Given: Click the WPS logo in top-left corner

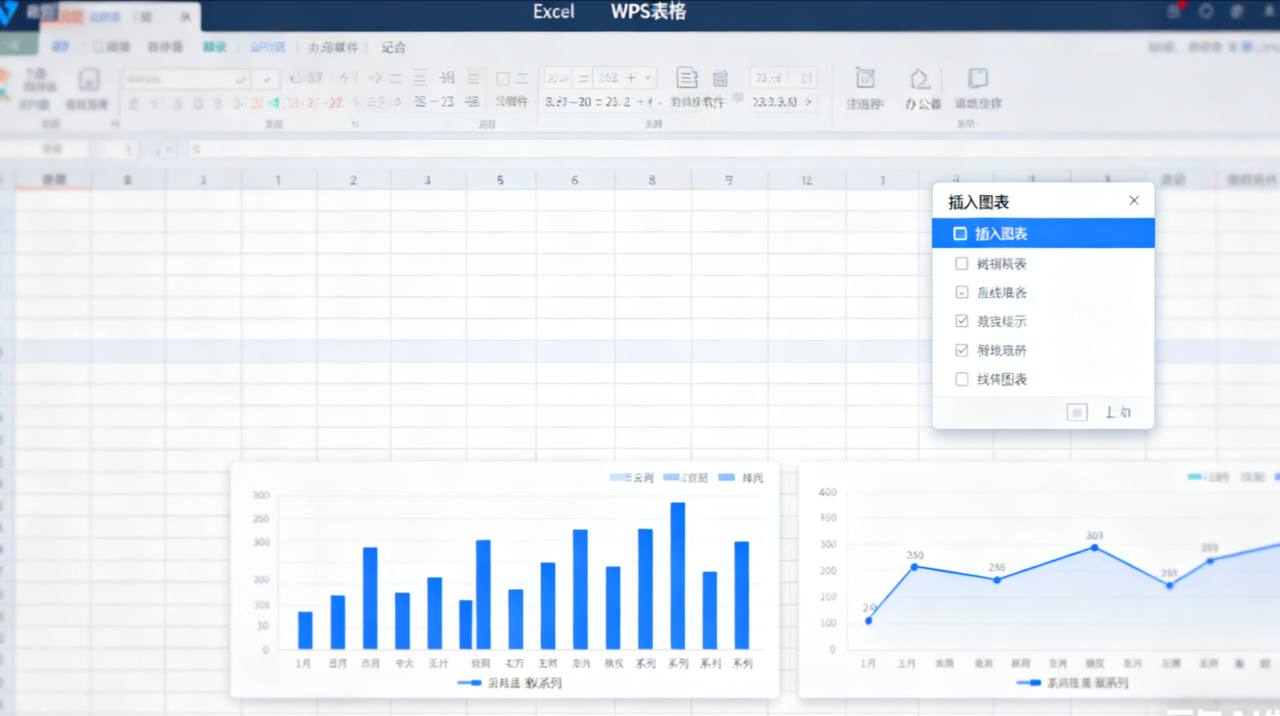Looking at the screenshot, I should click(x=10, y=12).
